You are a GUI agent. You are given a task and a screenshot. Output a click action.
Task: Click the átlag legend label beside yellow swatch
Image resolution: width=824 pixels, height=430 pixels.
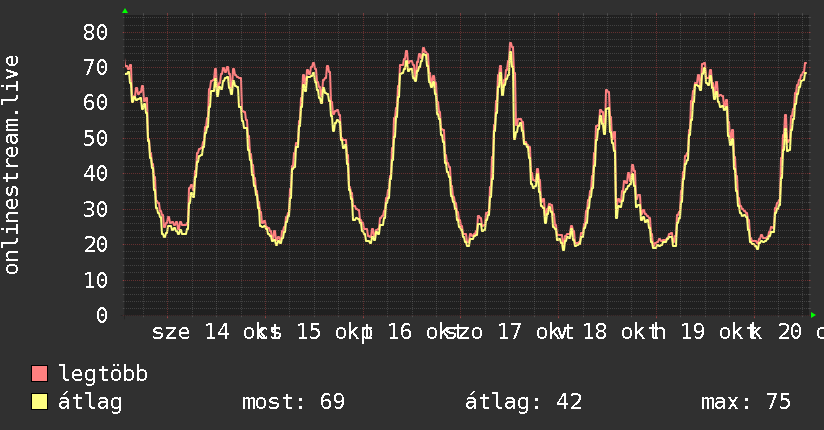click(90, 402)
